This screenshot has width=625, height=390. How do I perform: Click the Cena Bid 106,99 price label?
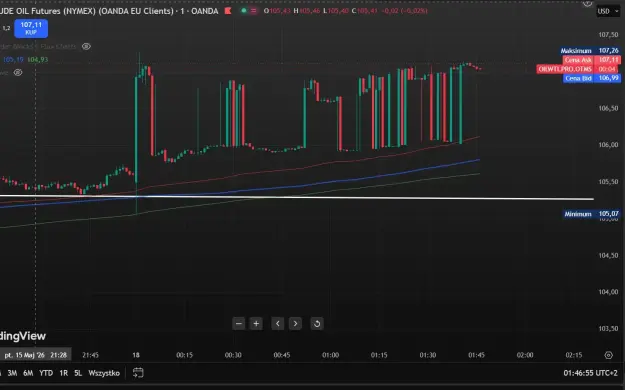tap(592, 78)
